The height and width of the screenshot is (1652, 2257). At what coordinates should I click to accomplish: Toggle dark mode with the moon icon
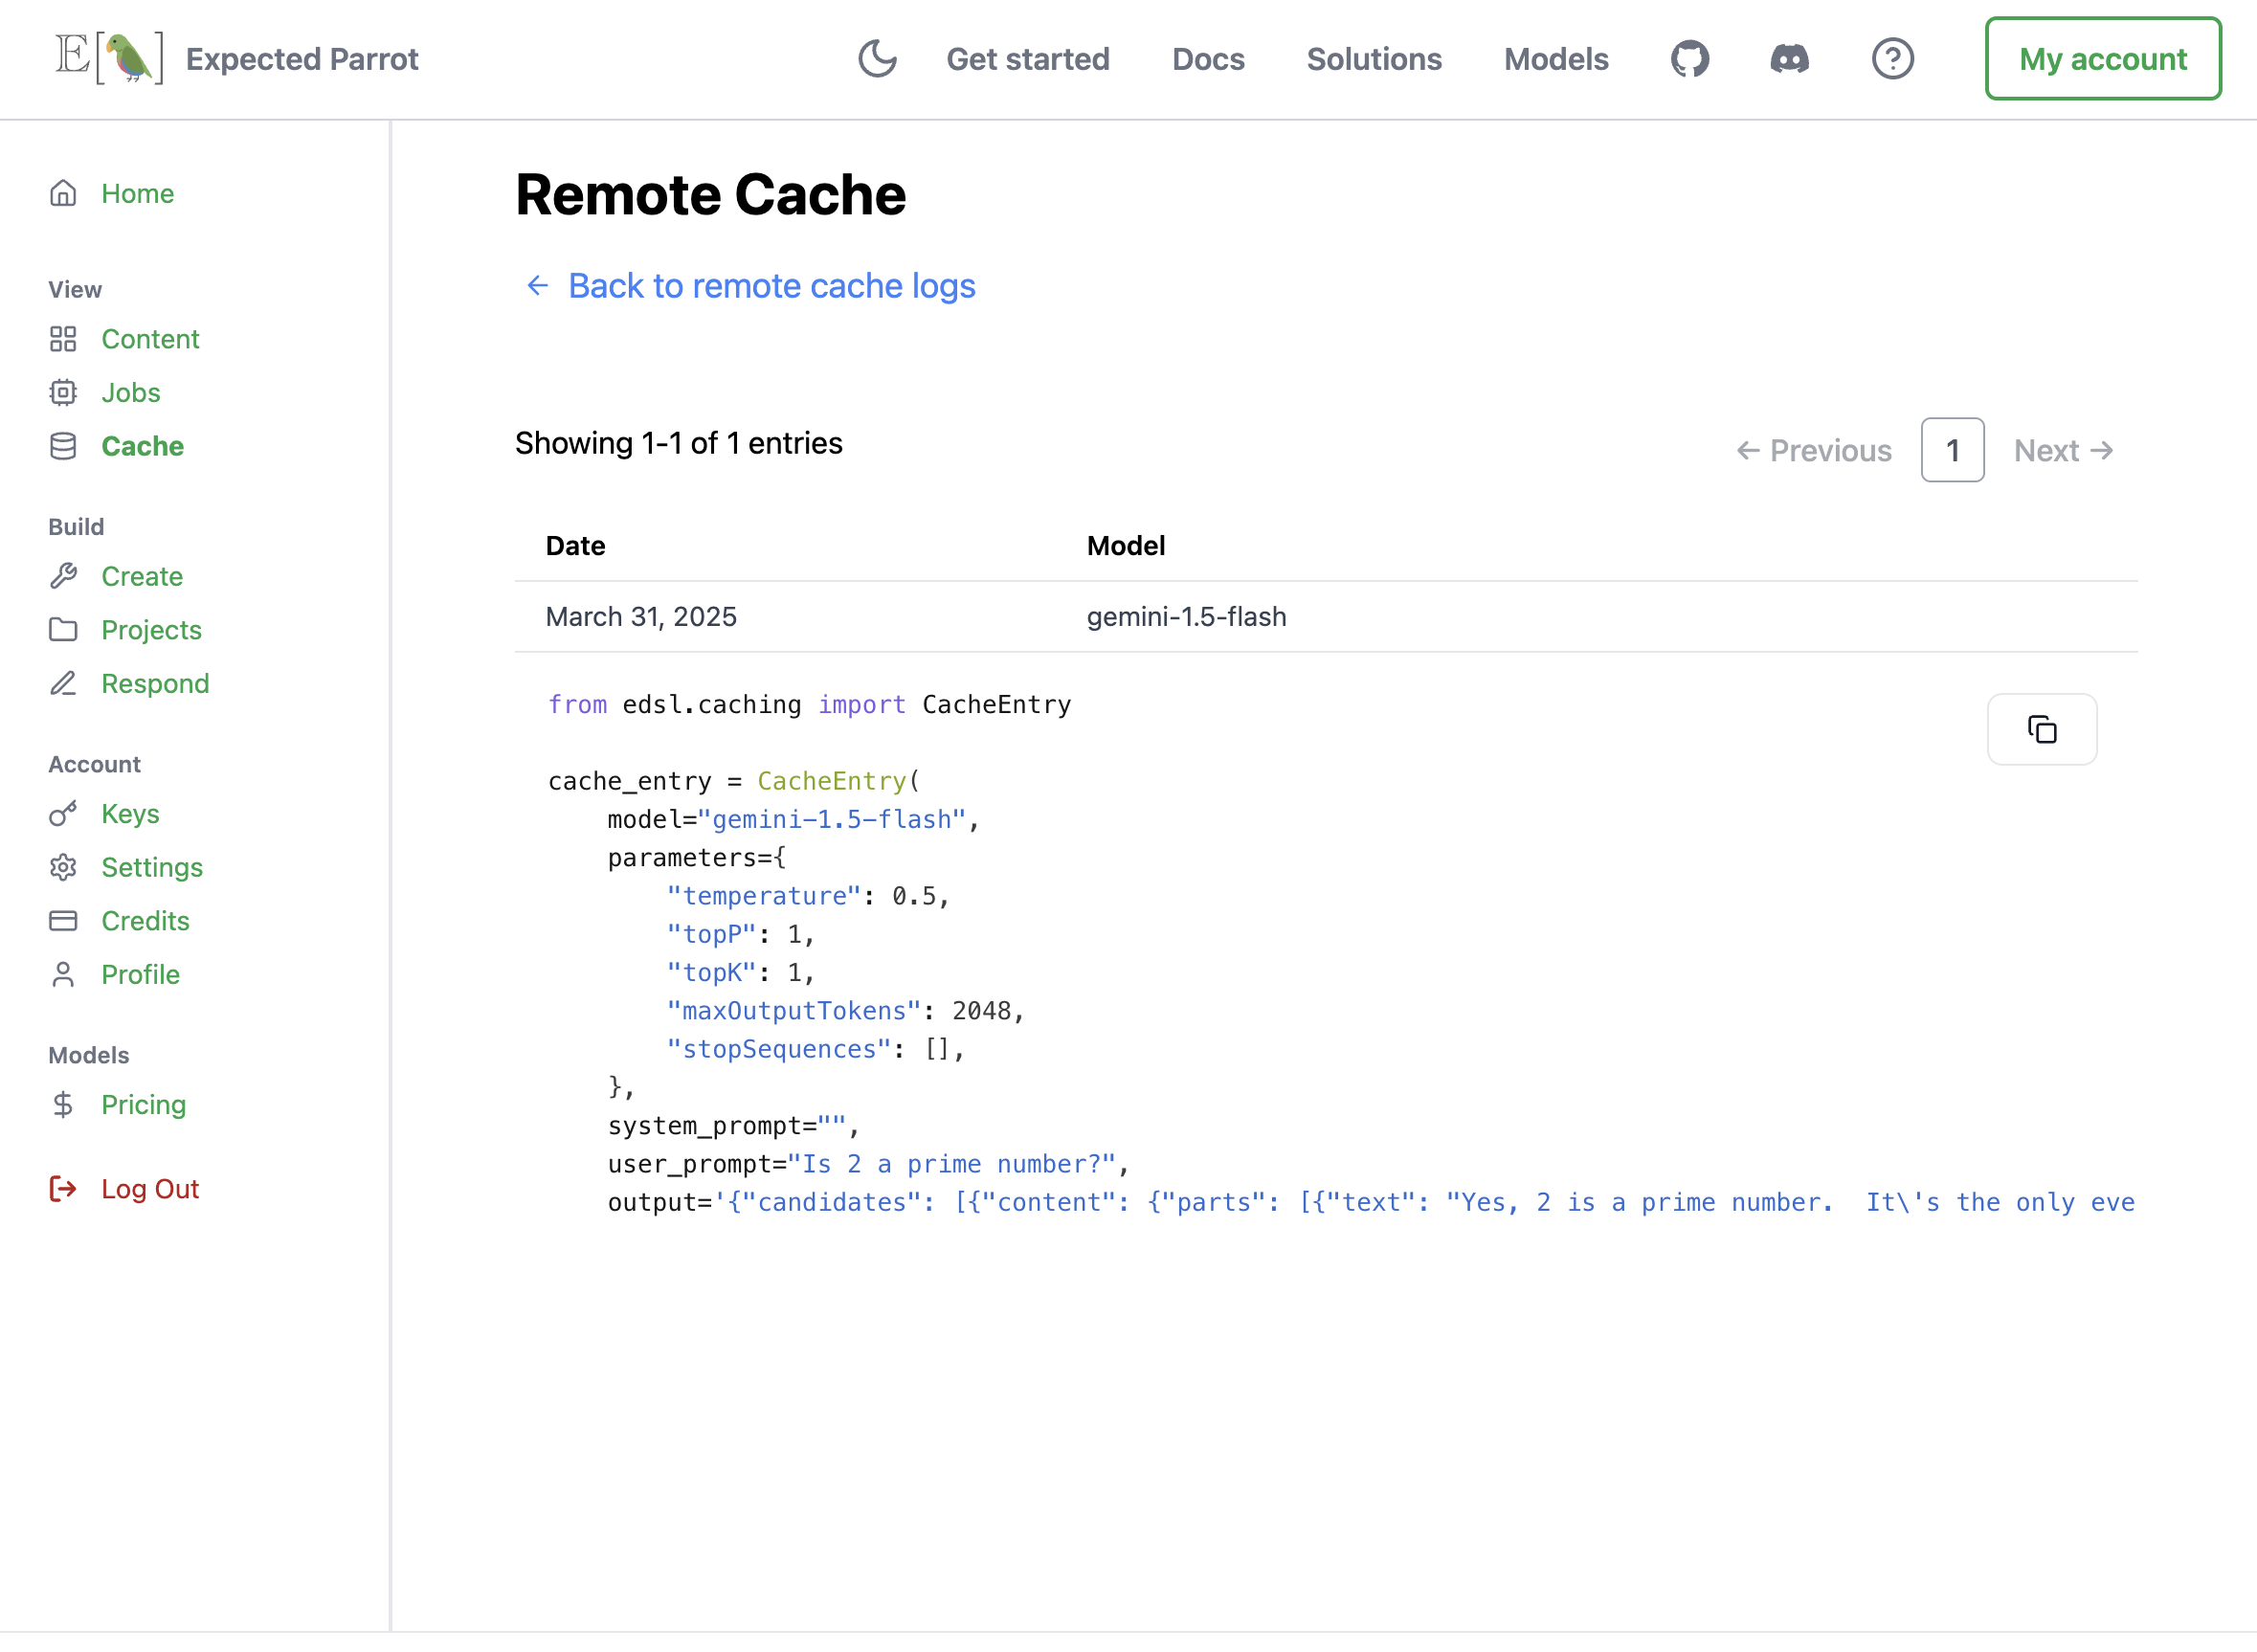[877, 58]
